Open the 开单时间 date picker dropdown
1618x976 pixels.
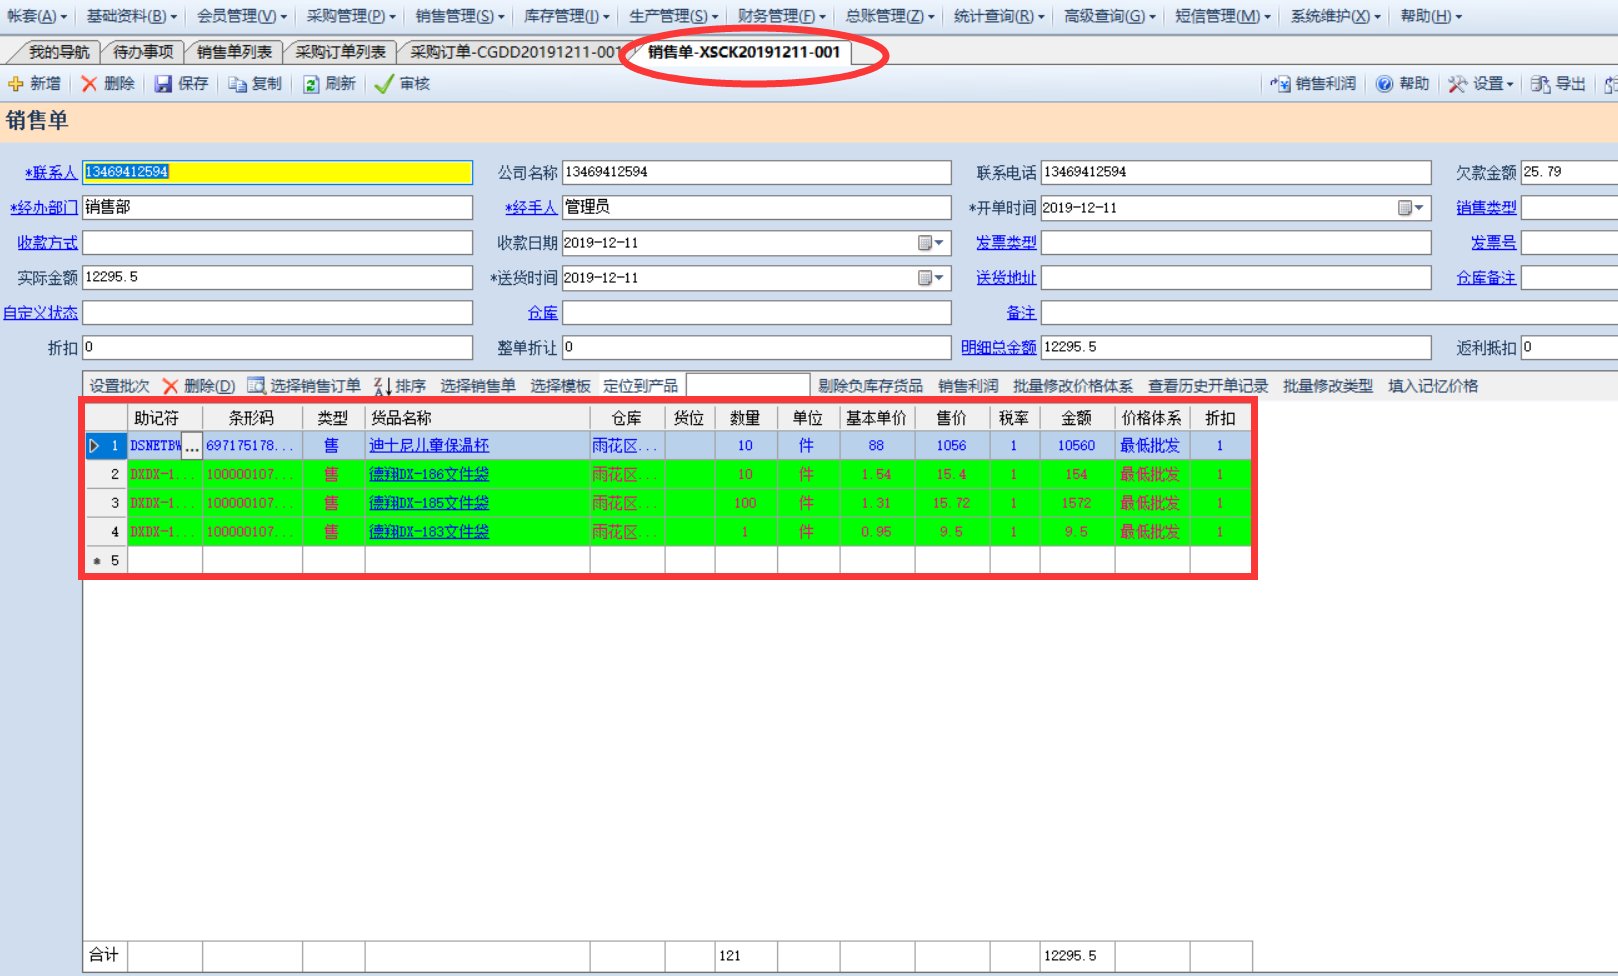coord(1410,208)
